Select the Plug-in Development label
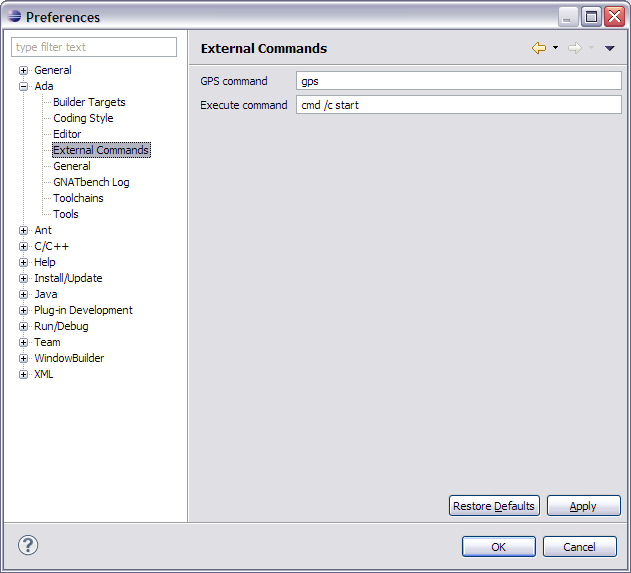 (x=83, y=310)
